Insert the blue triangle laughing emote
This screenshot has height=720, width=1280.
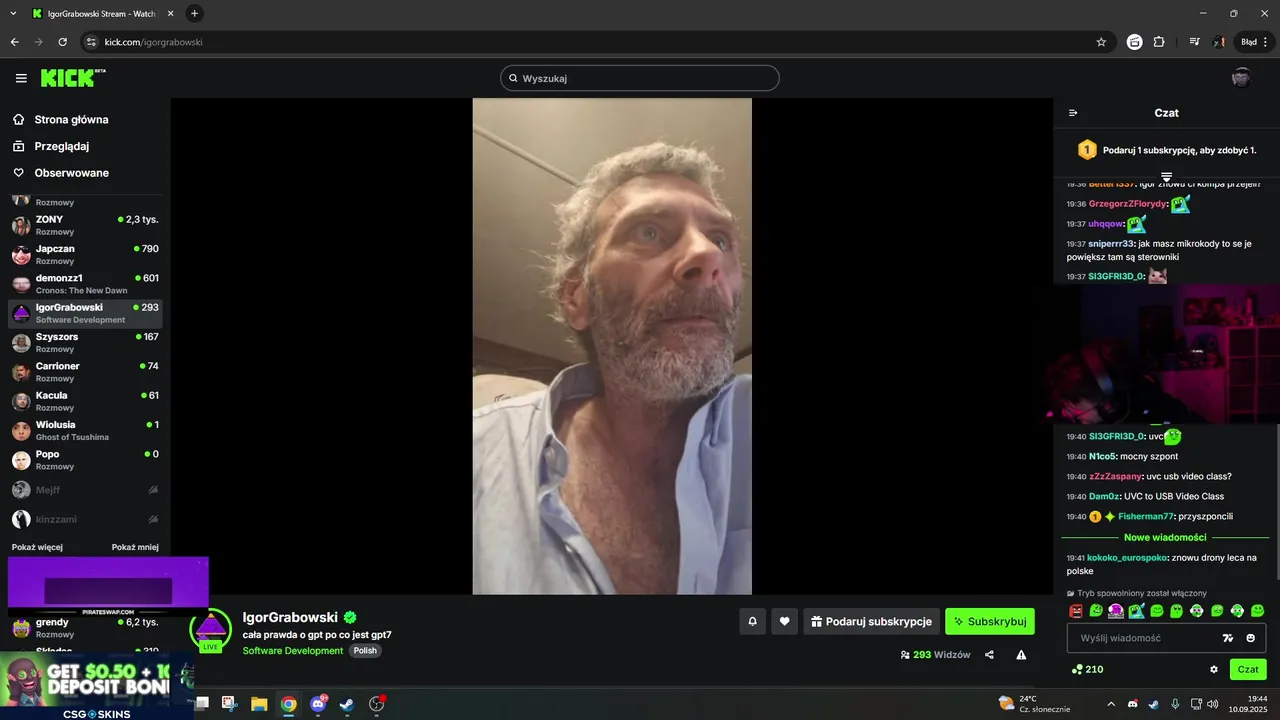click(1136, 611)
